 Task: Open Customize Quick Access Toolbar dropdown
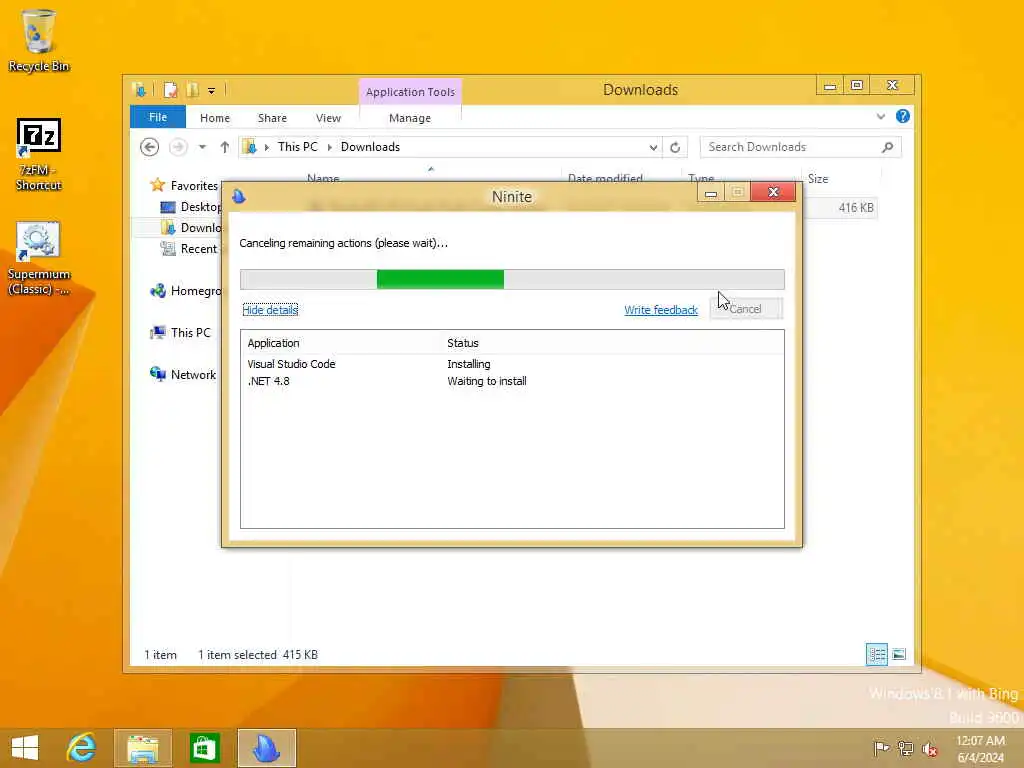coord(212,91)
